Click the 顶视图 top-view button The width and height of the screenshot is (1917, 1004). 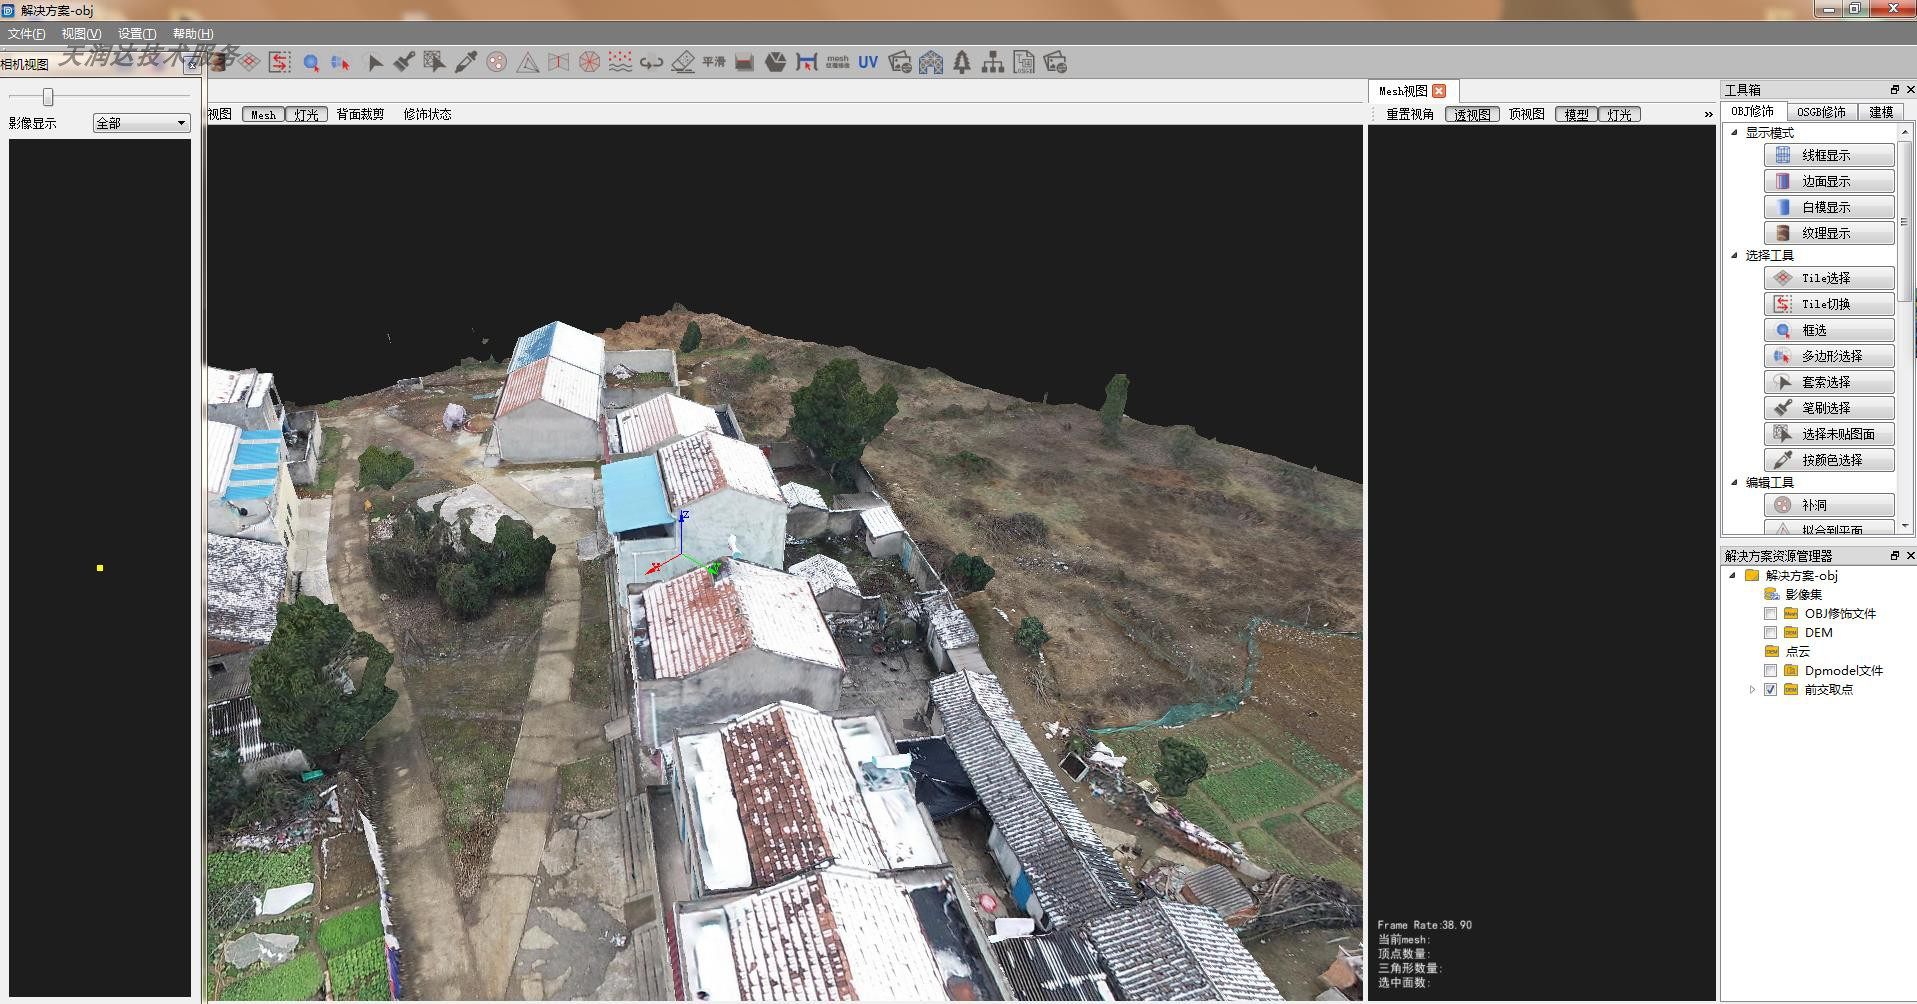pyautogui.click(x=1525, y=113)
